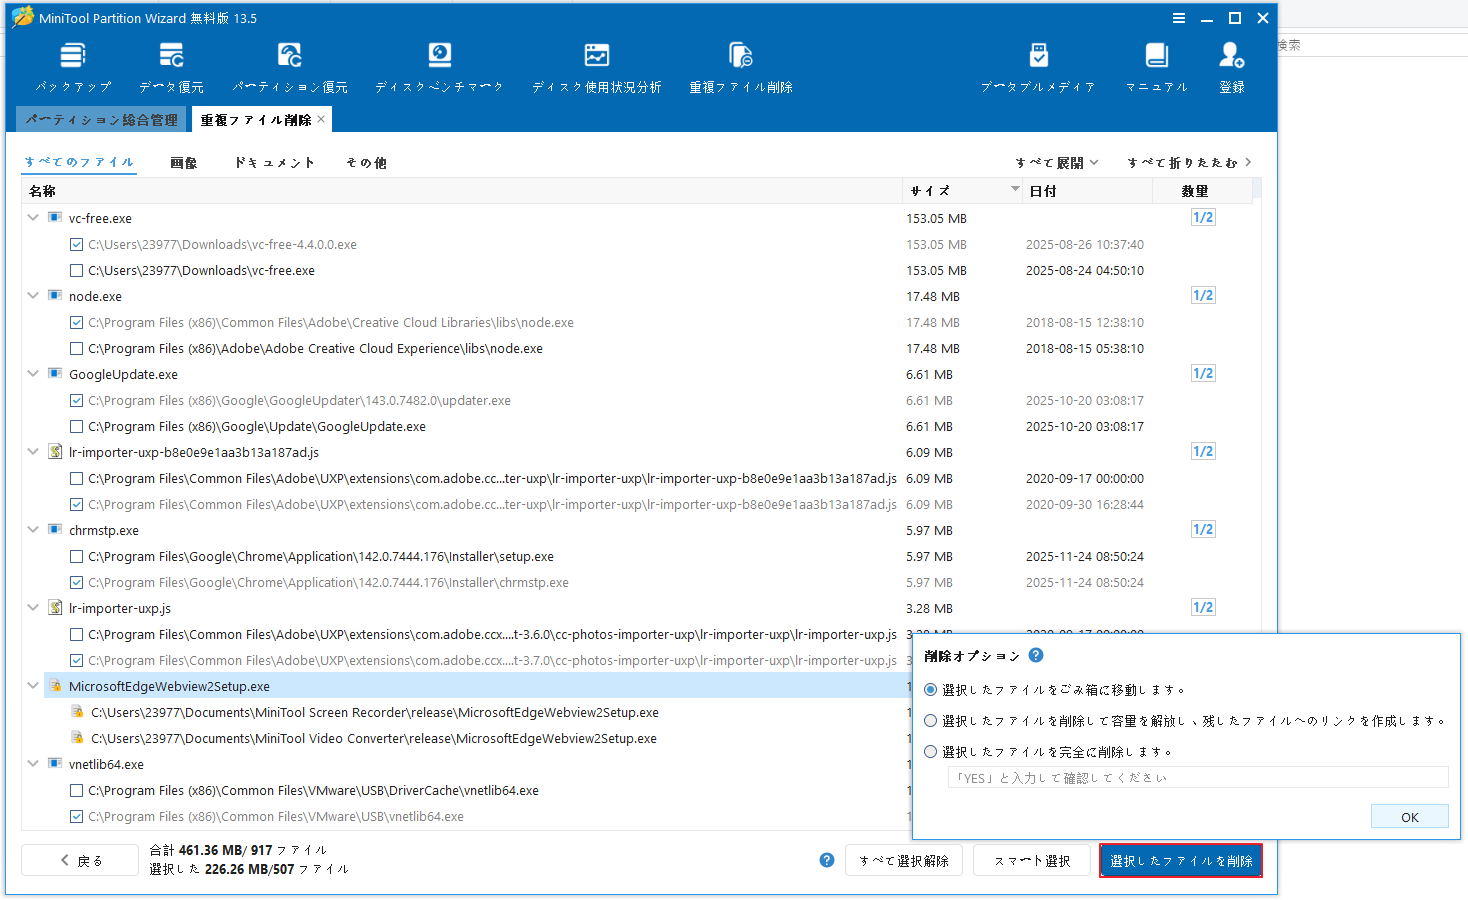Select the データ復元 recovery tool
Image resolution: width=1468 pixels, height=900 pixels.
click(171, 65)
